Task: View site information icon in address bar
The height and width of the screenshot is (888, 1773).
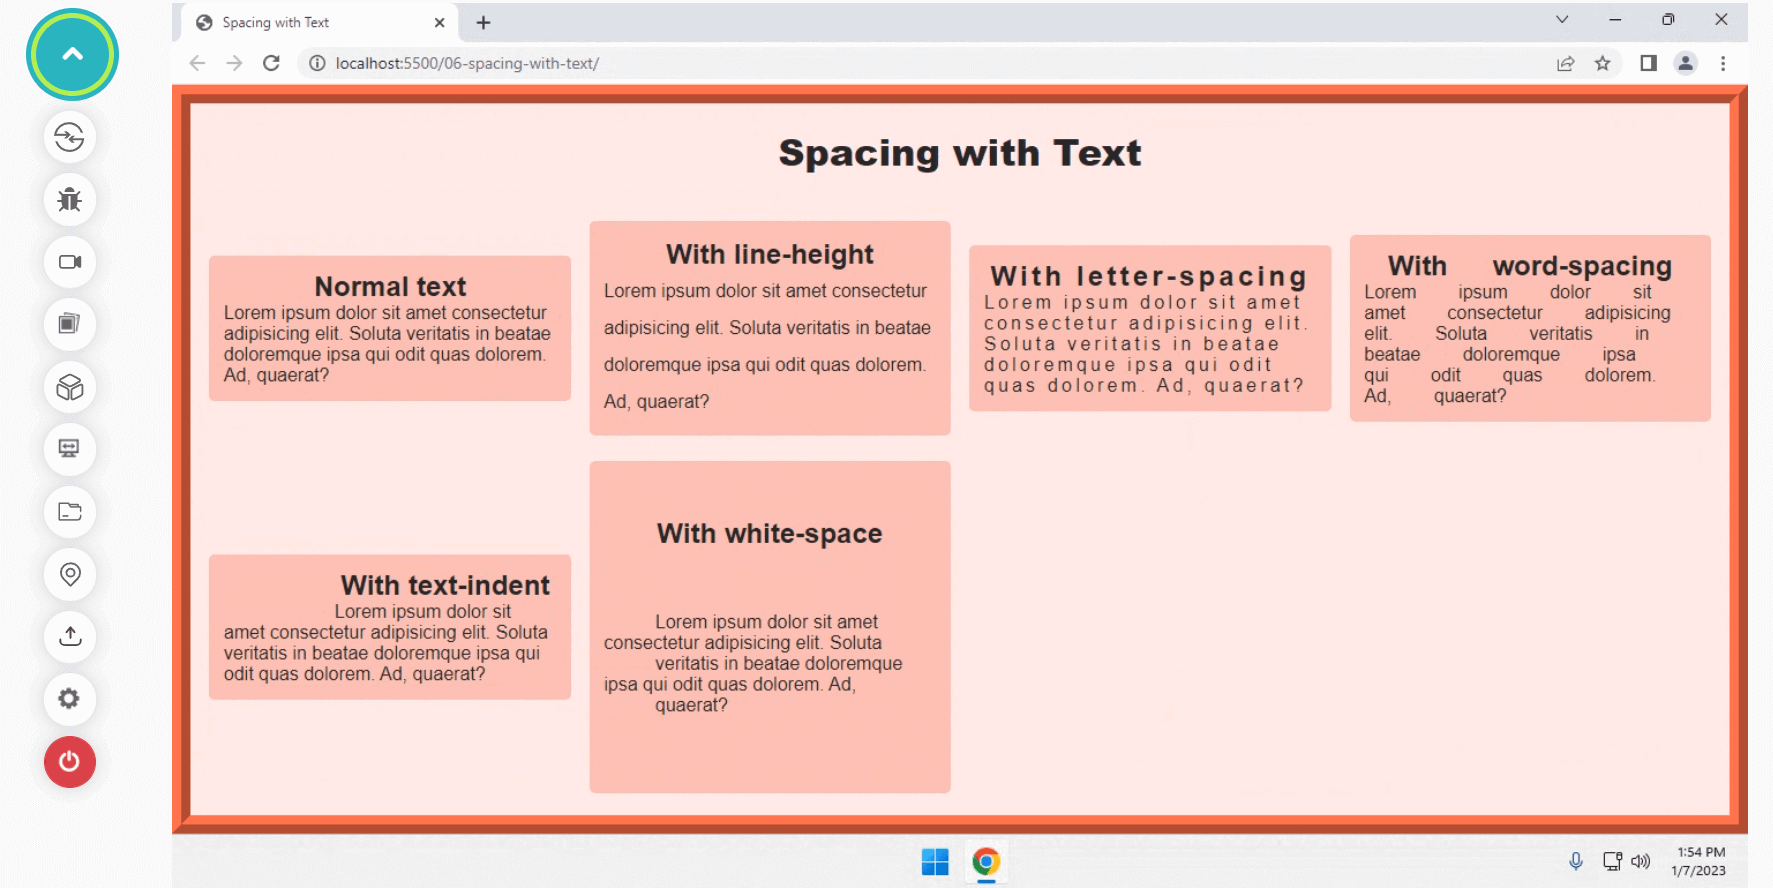Action: 317,63
